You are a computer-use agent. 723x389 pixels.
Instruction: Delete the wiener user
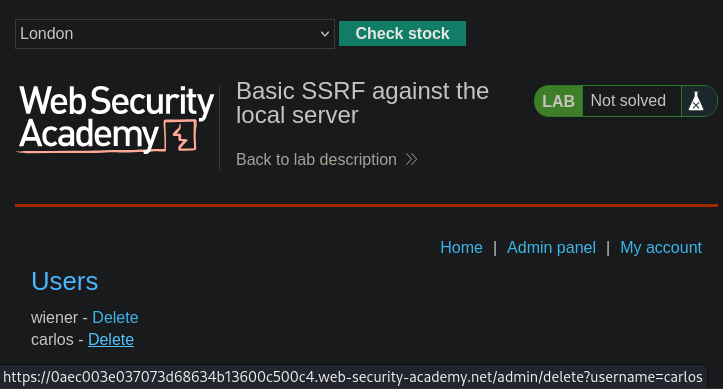[x=115, y=318]
